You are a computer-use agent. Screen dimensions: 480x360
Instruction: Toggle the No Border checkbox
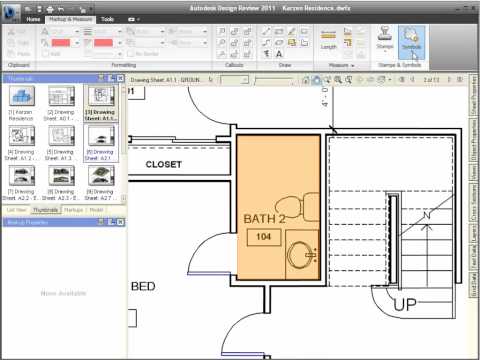pos(130,54)
